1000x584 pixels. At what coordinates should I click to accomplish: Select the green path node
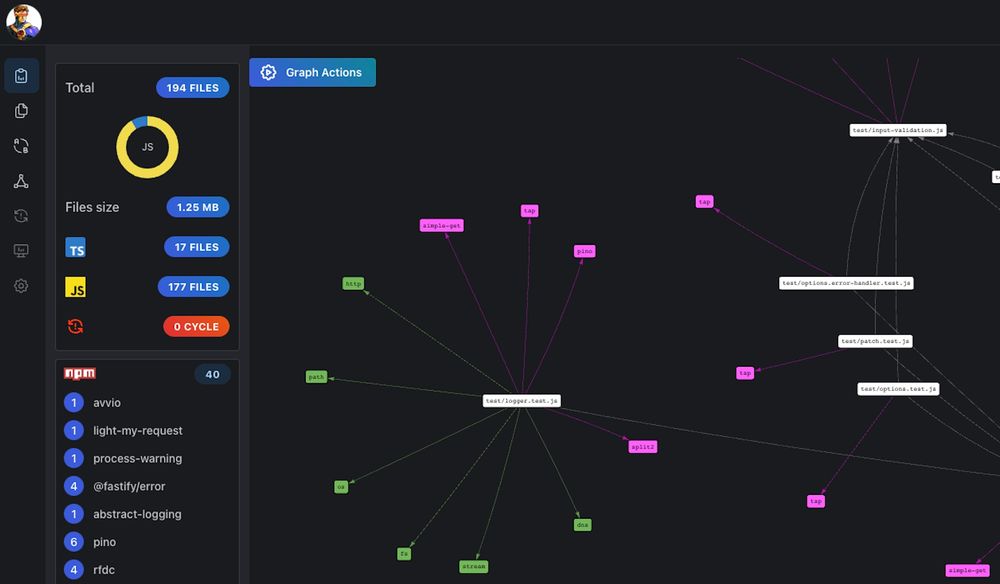click(316, 377)
